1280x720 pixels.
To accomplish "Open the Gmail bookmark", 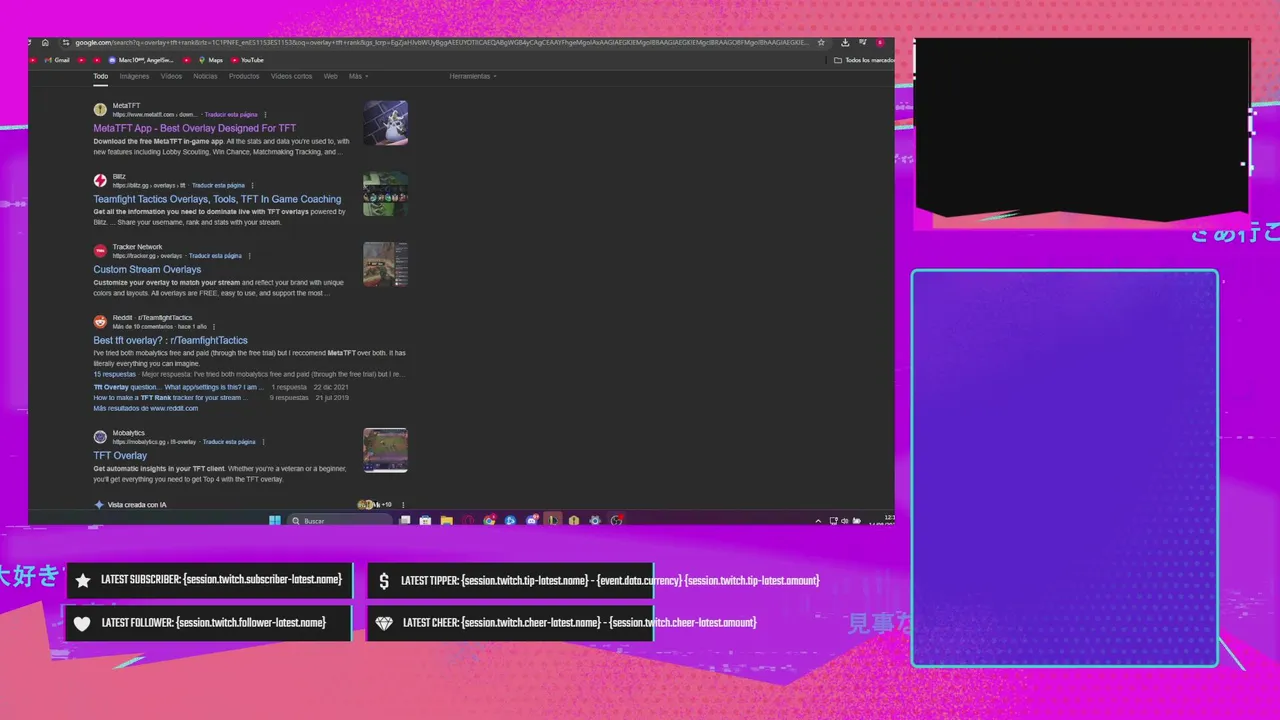I will click(56, 60).
